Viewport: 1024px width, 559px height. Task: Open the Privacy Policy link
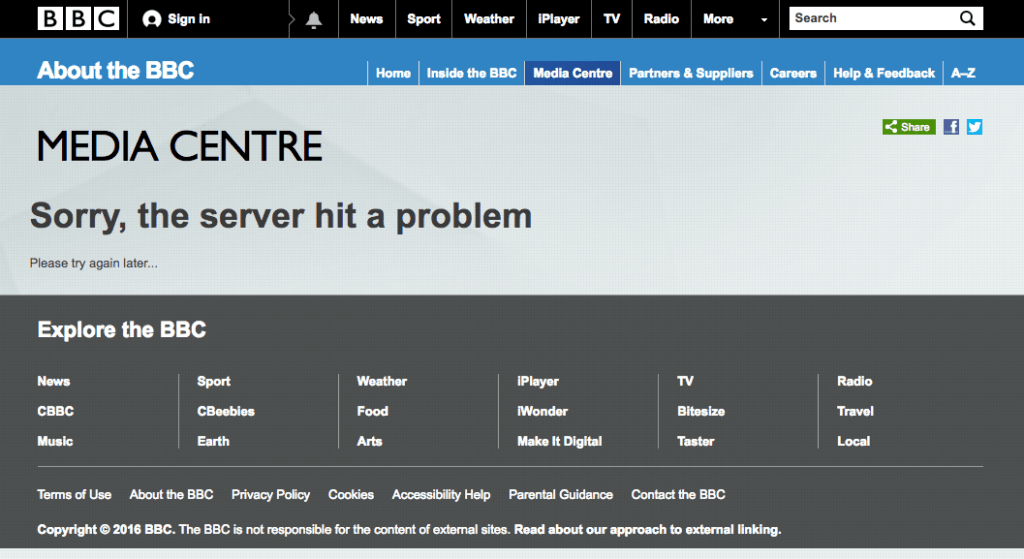point(270,495)
